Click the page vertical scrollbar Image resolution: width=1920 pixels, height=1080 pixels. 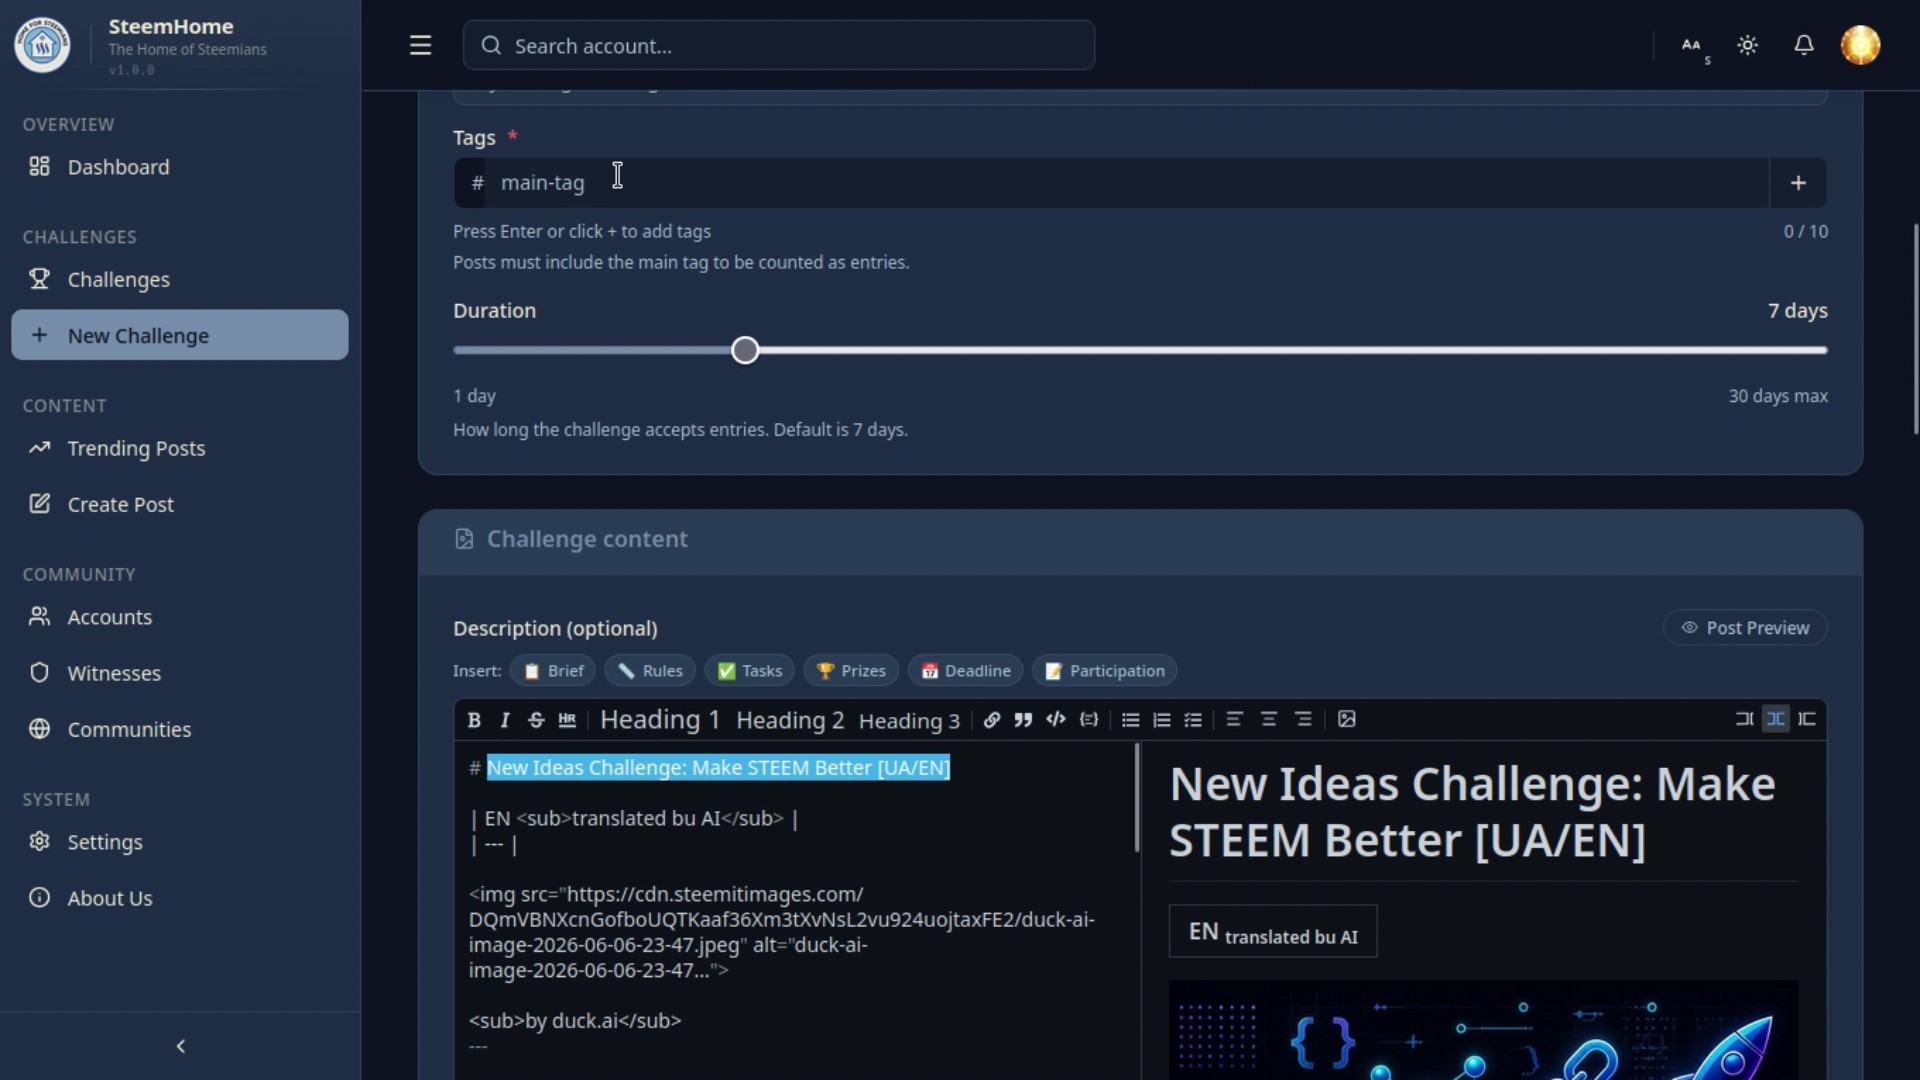coord(1916,330)
